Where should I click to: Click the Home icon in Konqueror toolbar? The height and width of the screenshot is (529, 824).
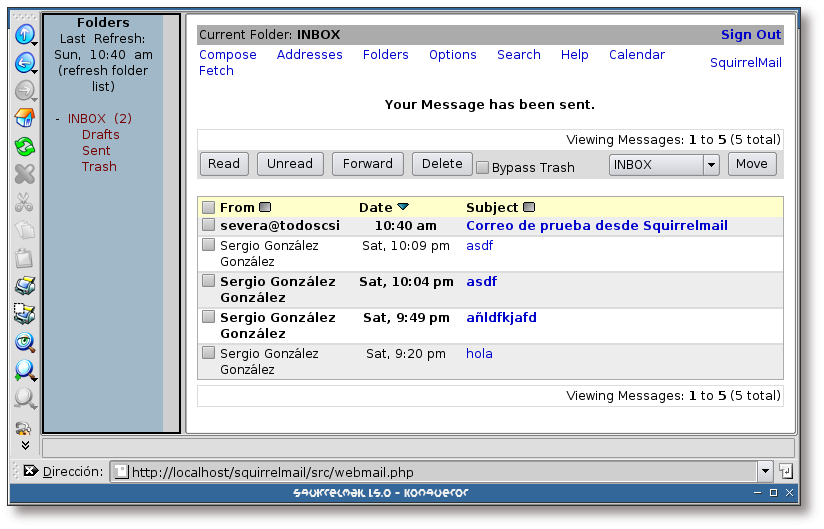24,118
